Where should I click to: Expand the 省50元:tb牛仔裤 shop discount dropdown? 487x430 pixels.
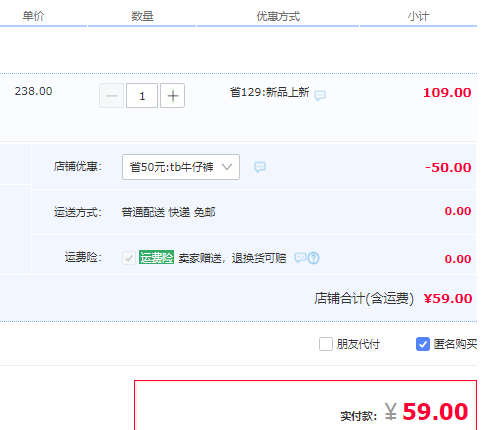(181, 167)
